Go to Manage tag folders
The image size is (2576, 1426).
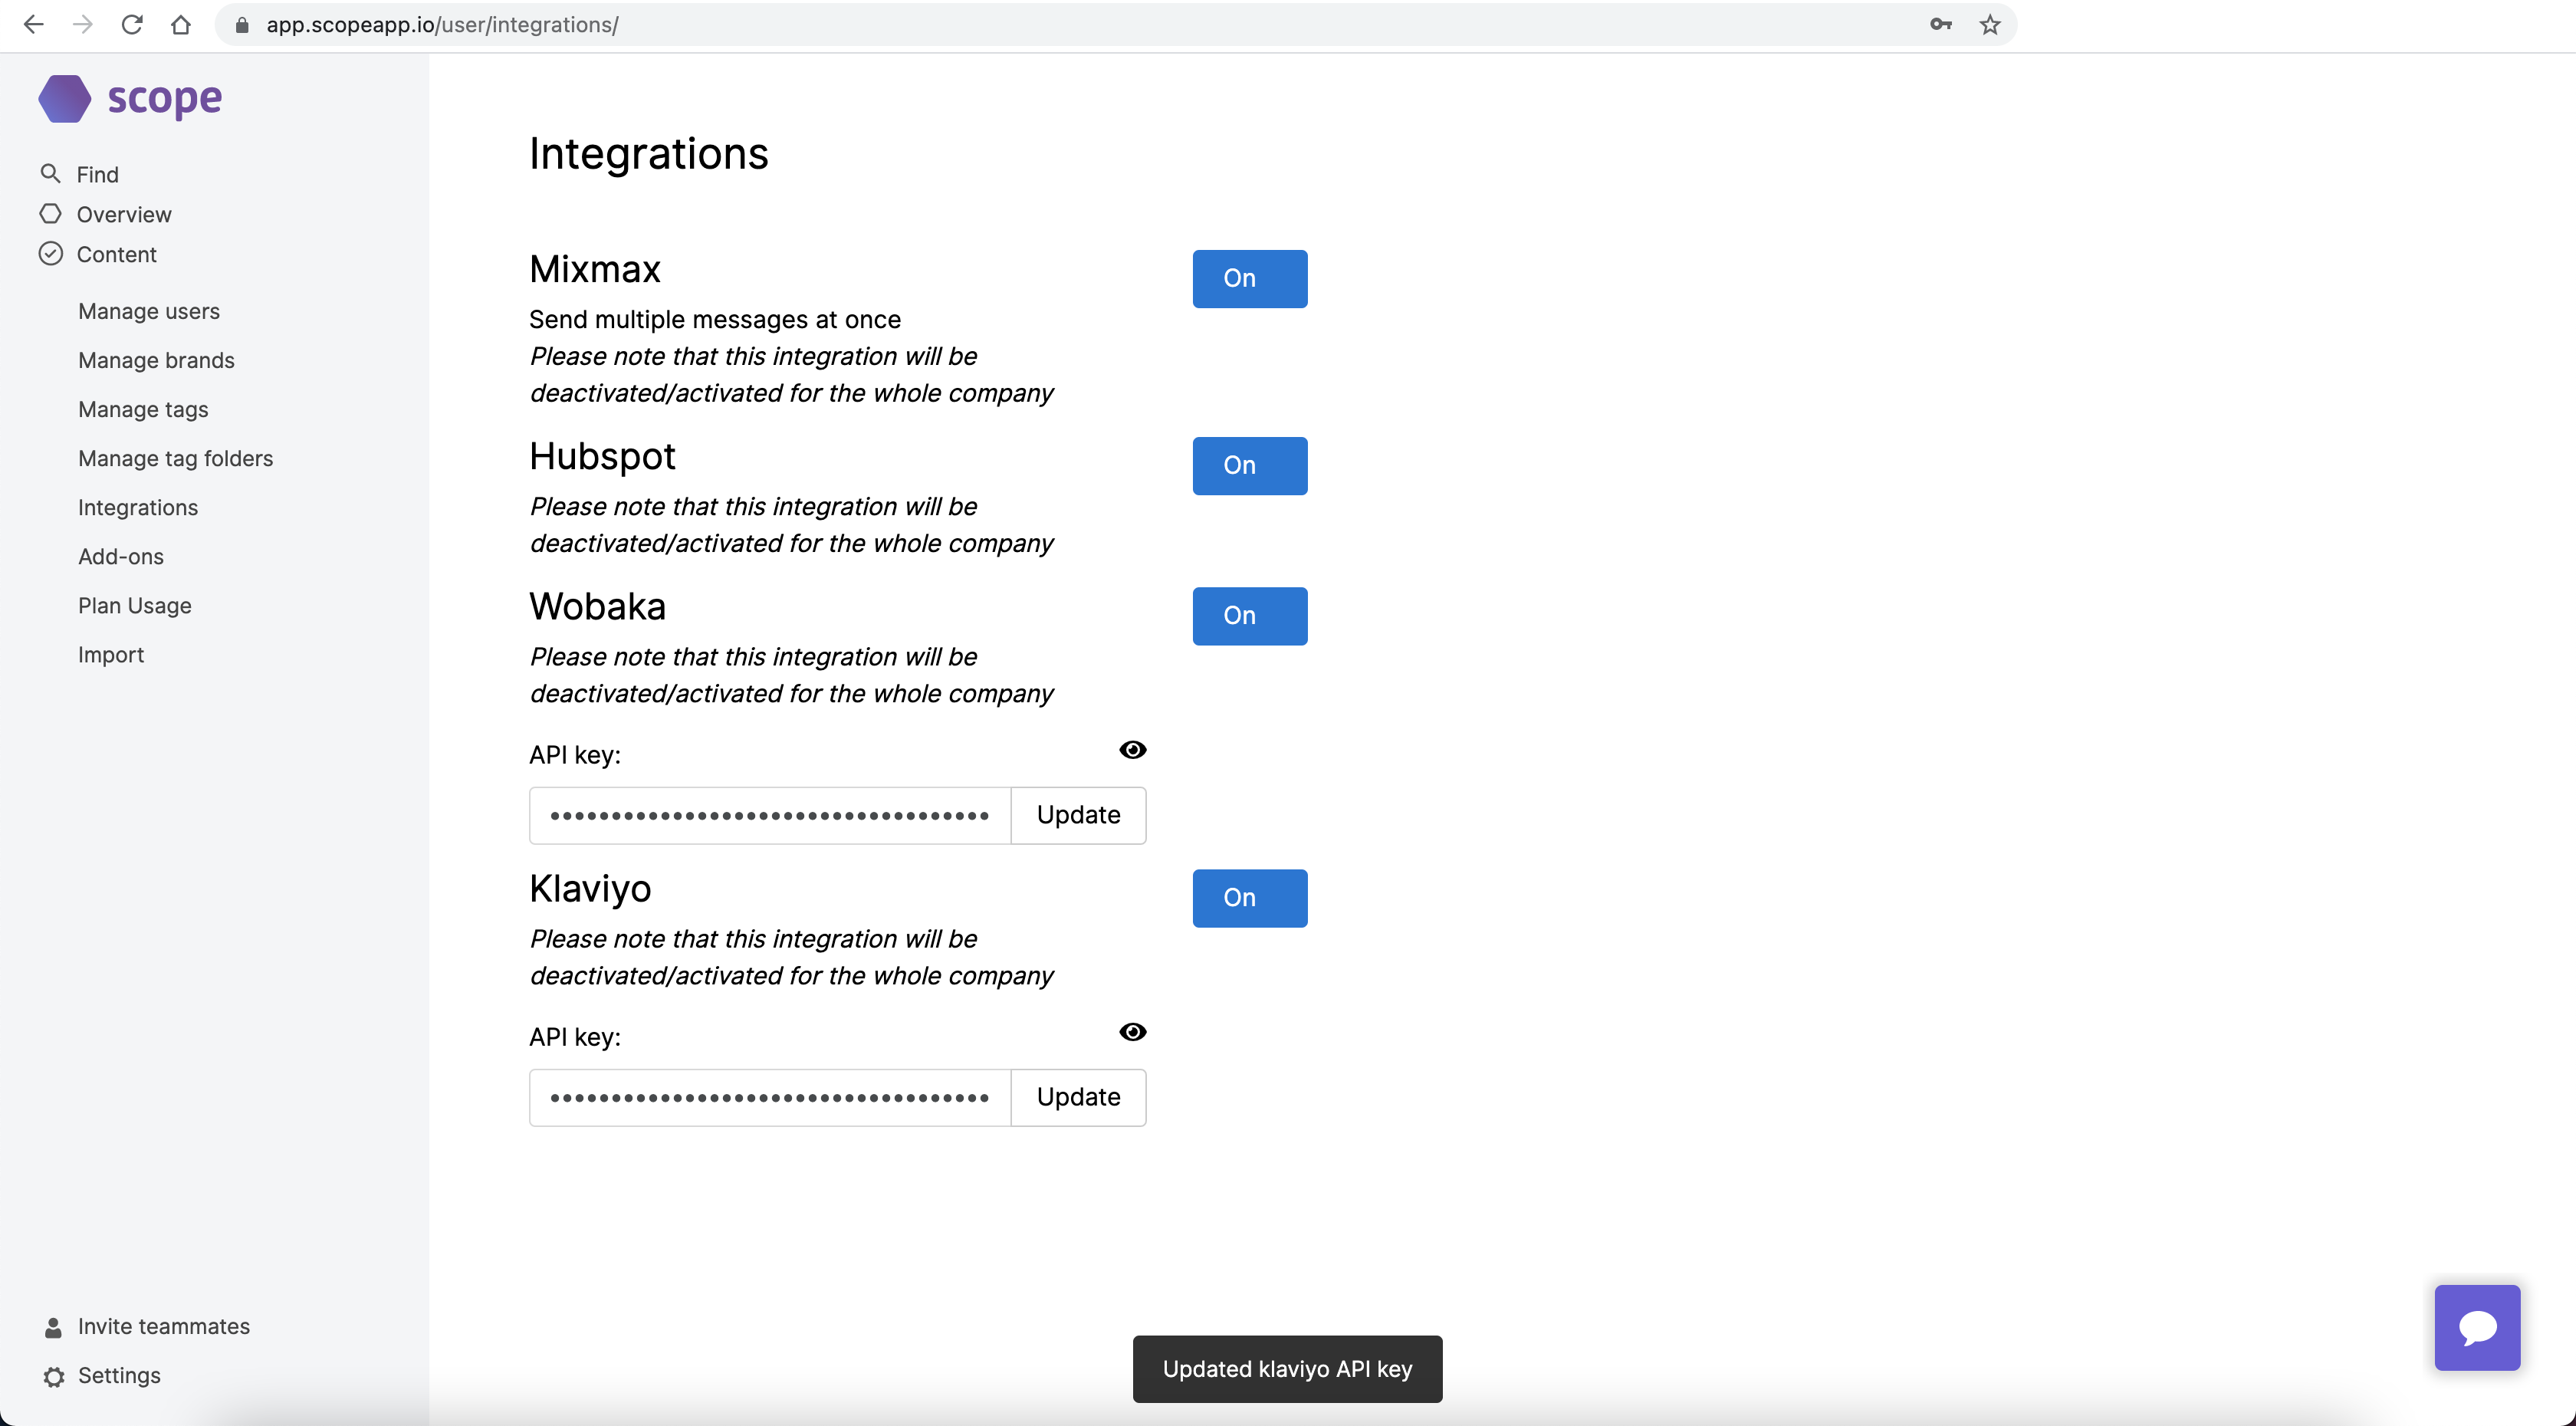coord(175,458)
